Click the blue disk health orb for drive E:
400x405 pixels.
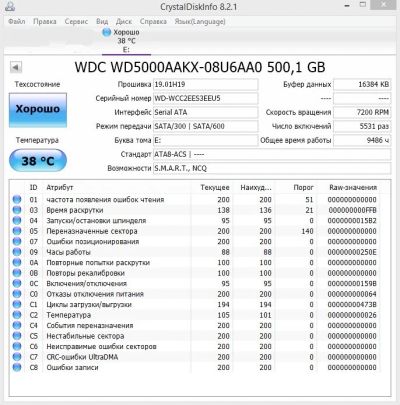[x=107, y=32]
